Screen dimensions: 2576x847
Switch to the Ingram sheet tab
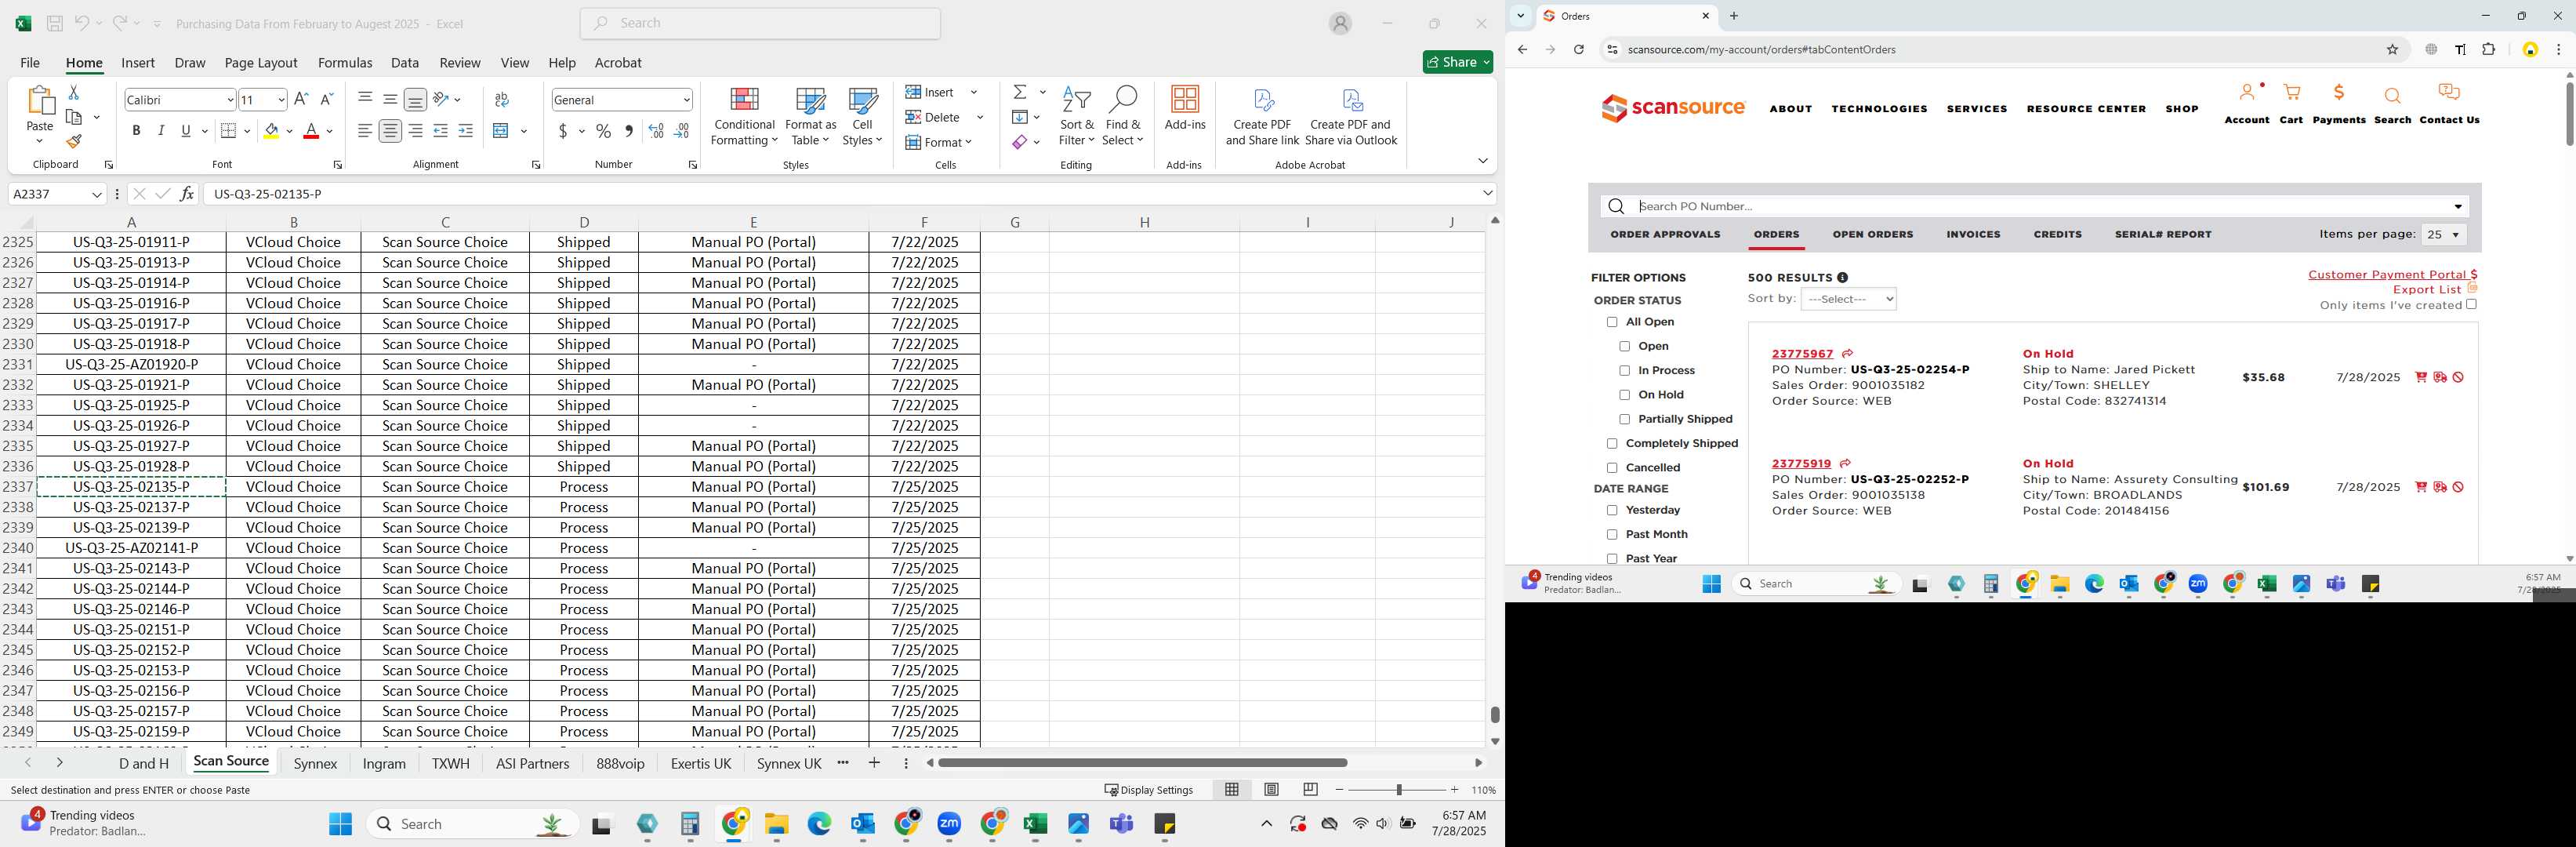pos(384,764)
